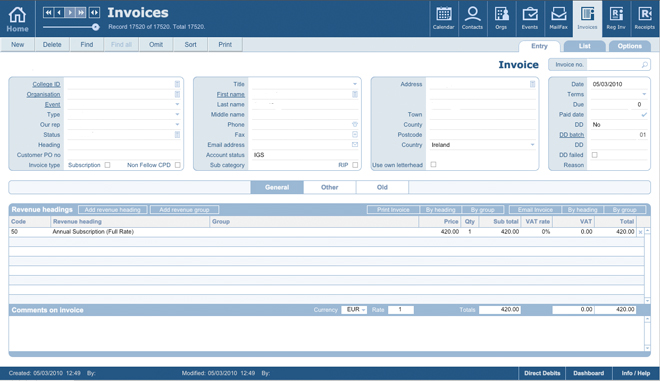660x381 pixels.
Task: Create a New invoice record
Action: (x=17, y=45)
